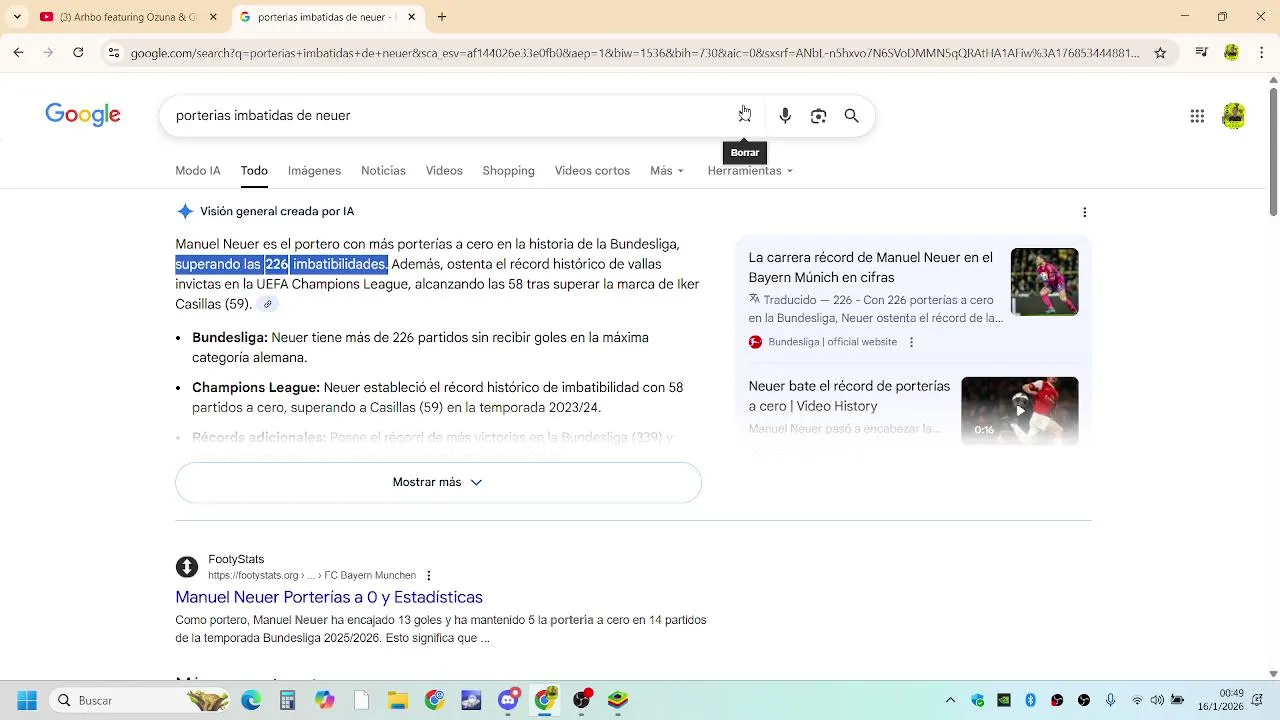1280x720 pixels.
Task: Expand the Más dropdown
Action: (667, 171)
